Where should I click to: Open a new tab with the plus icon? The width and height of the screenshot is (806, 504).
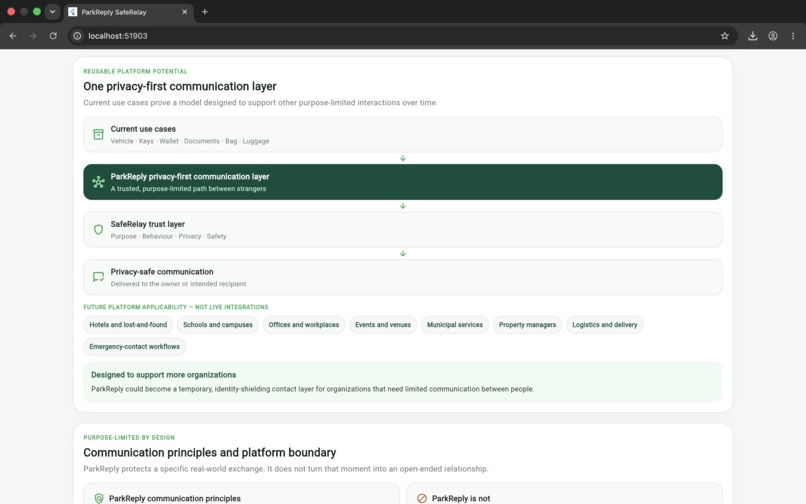pyautogui.click(x=205, y=12)
